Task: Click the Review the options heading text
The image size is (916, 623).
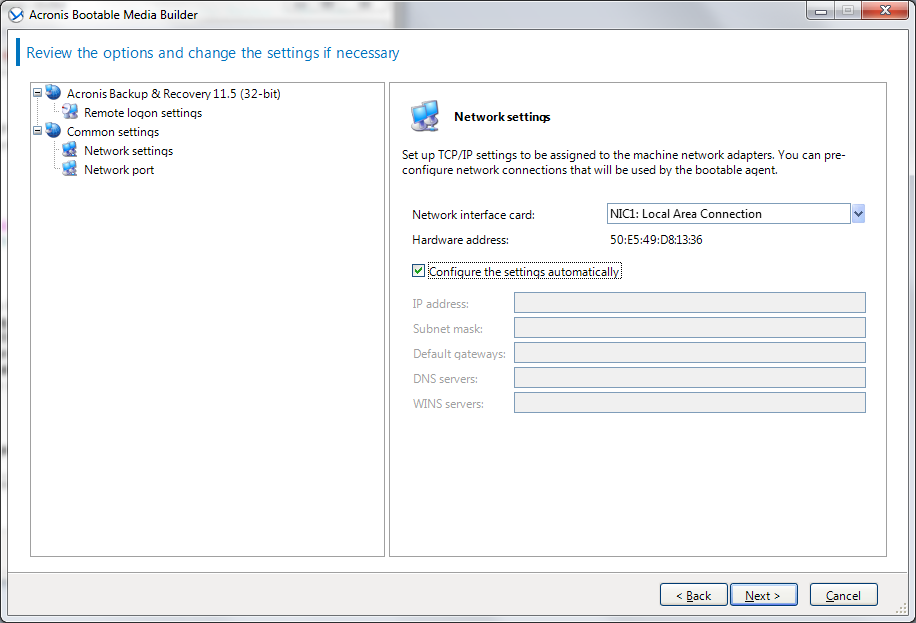Action: 213,53
